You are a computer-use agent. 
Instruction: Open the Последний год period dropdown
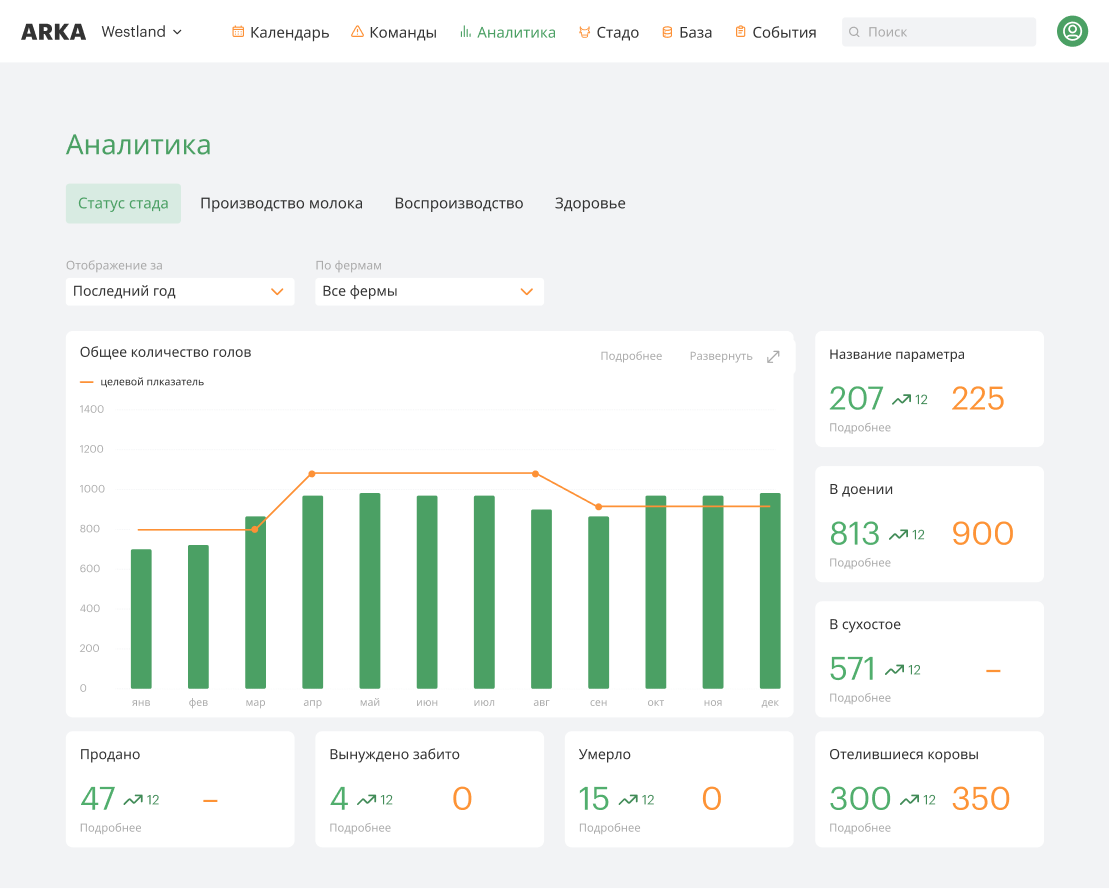click(x=180, y=292)
